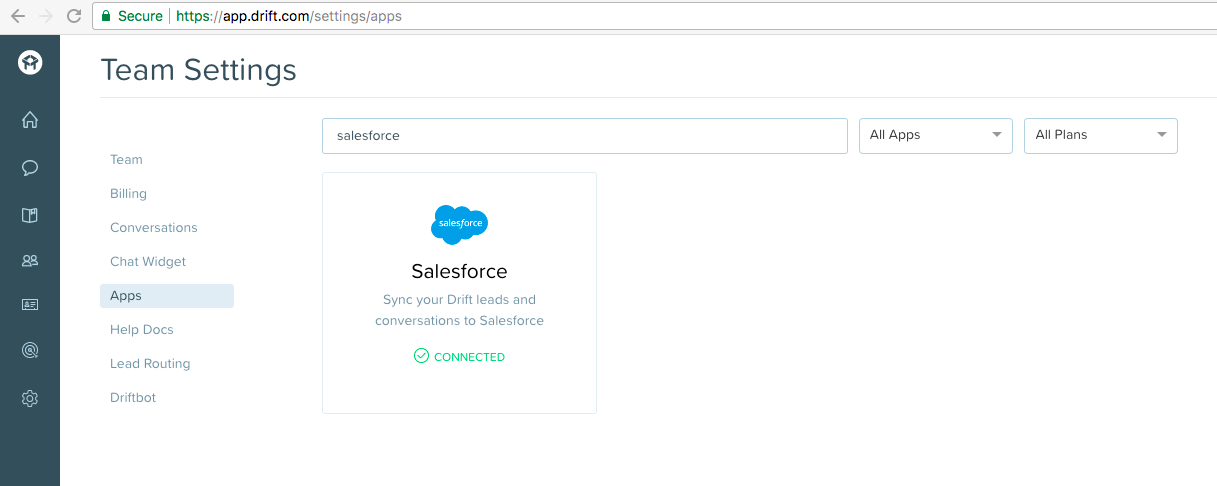Open Help Docs settings item
This screenshot has height=486, width=1217.
[142, 329]
